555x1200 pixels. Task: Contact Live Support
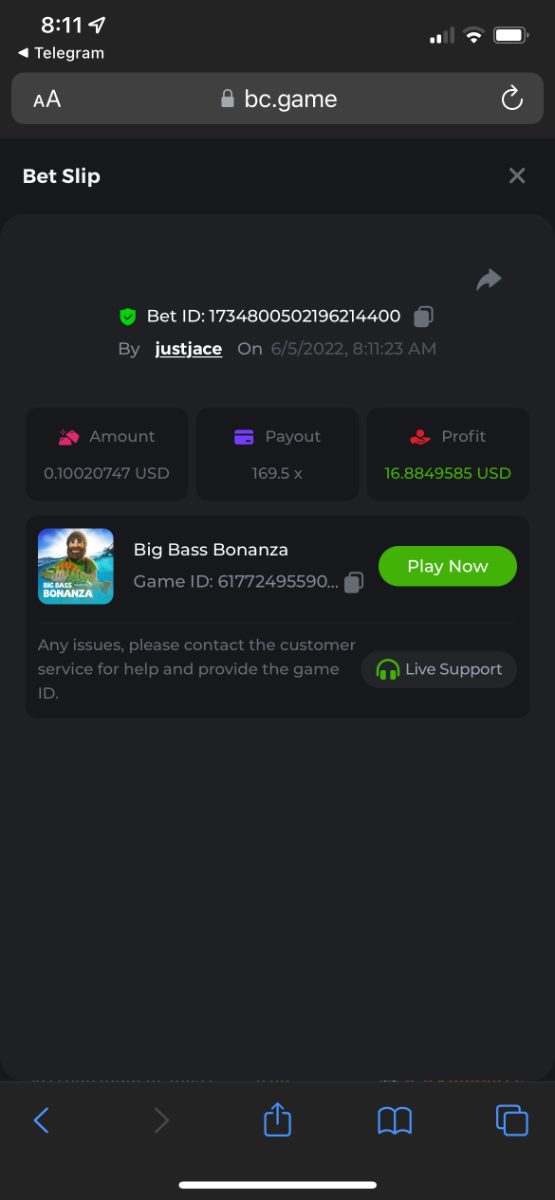pos(439,669)
